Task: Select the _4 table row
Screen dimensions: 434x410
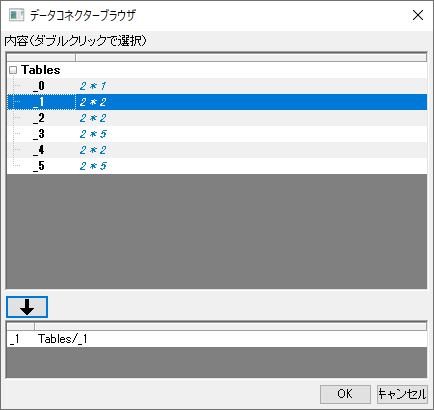Action: (217, 150)
